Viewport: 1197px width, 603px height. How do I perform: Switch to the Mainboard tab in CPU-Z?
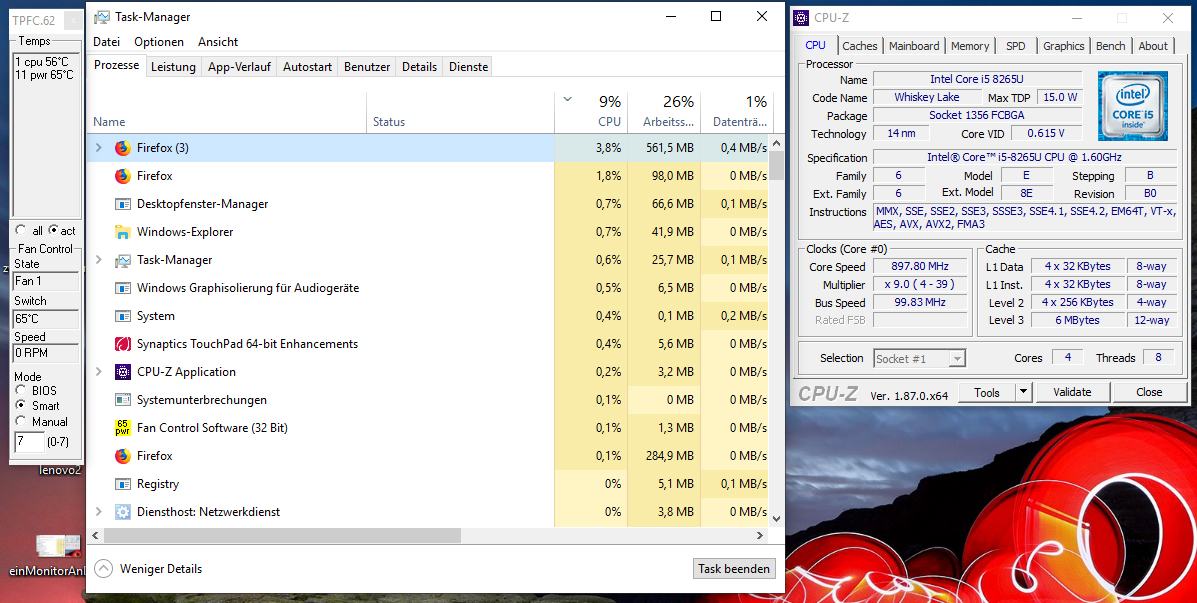click(914, 46)
